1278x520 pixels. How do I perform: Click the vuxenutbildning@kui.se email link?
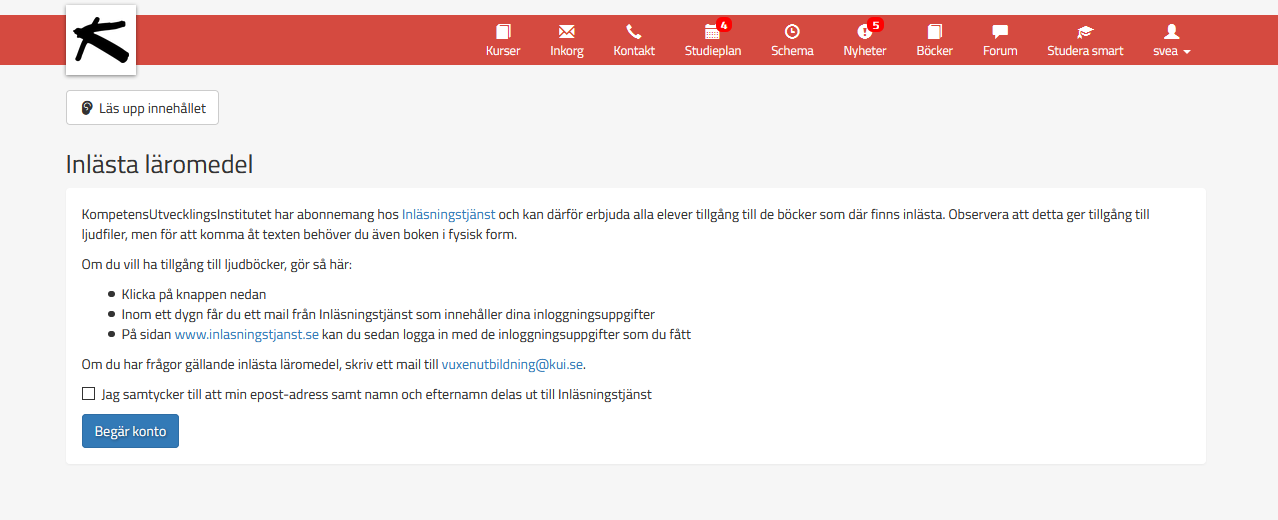tap(512, 364)
